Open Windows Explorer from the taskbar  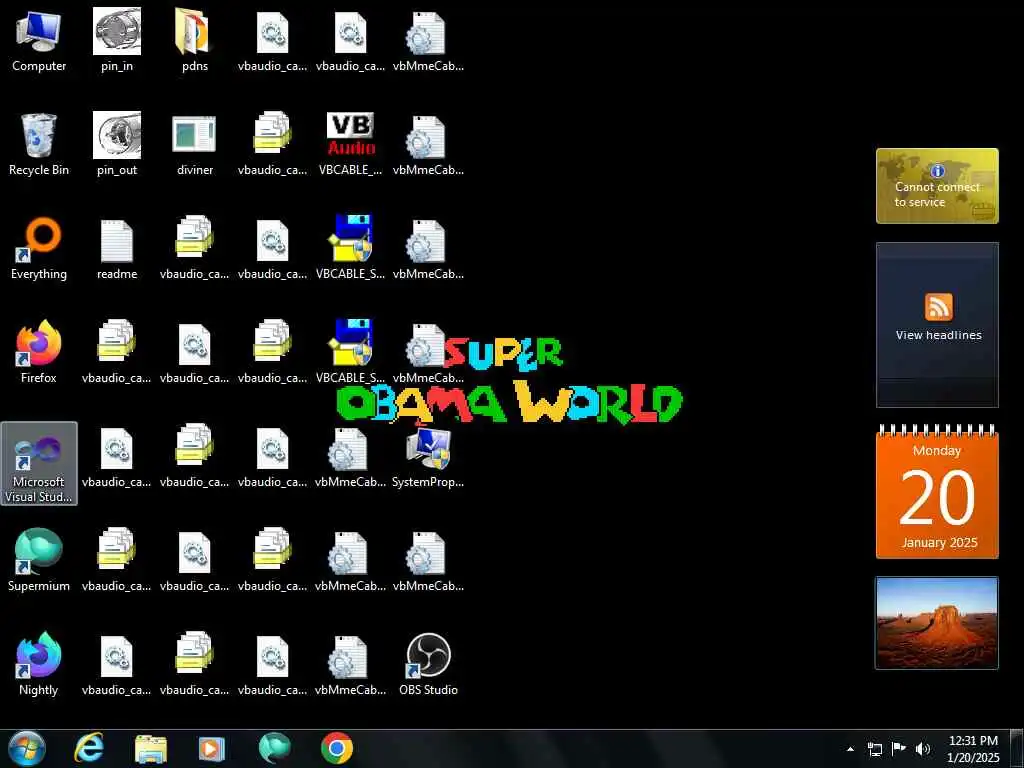pyautogui.click(x=151, y=749)
